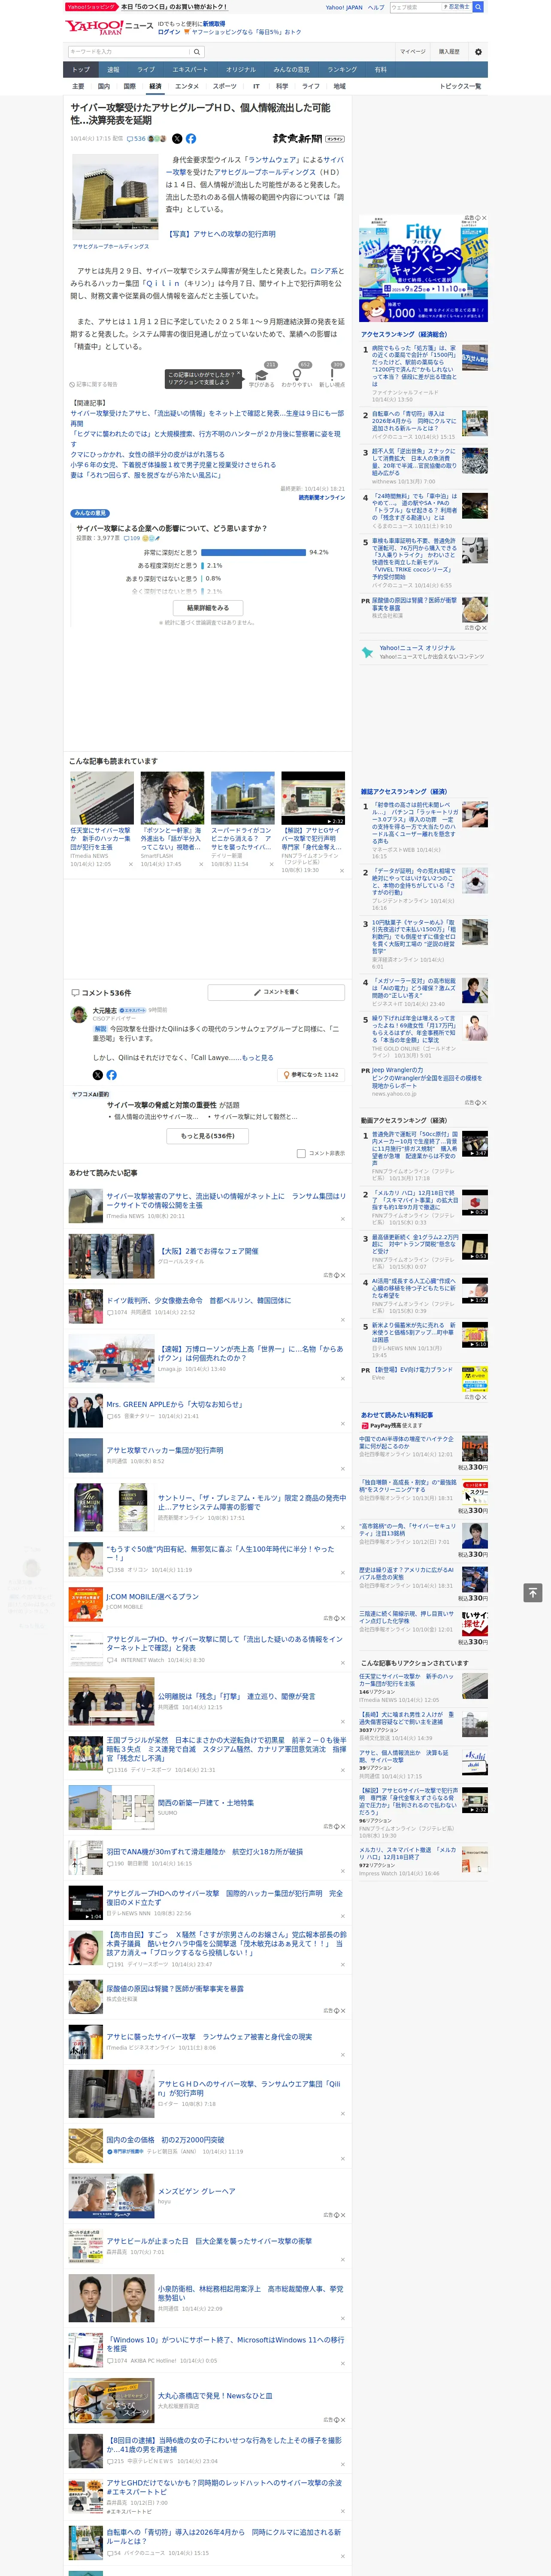
Task: Open article 公明離脱は「残念」「打撃」
Action: [x=236, y=1696]
